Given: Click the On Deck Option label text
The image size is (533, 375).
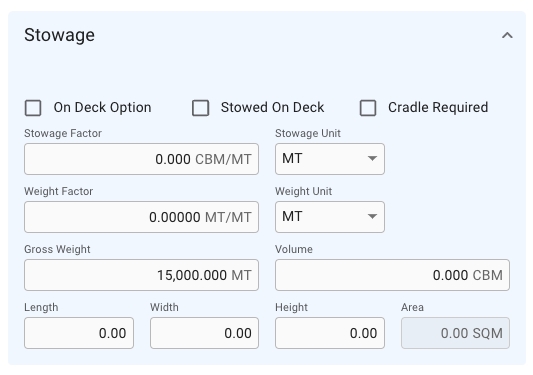Looking at the screenshot, I should (x=102, y=107).
